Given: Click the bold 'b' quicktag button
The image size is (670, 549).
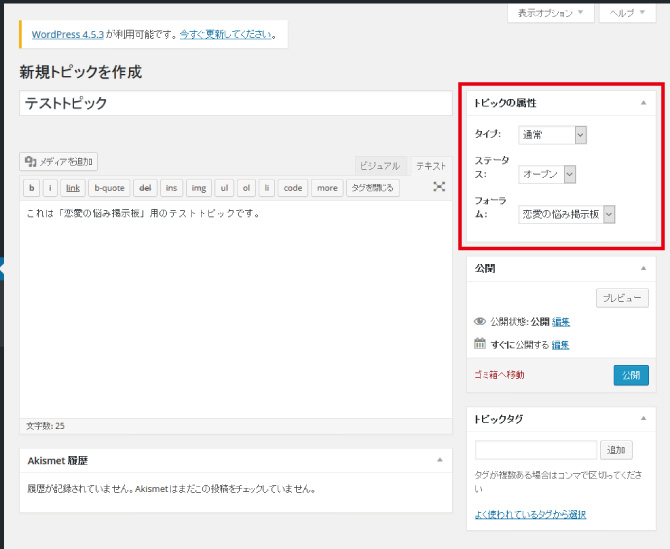Looking at the screenshot, I should (x=32, y=188).
